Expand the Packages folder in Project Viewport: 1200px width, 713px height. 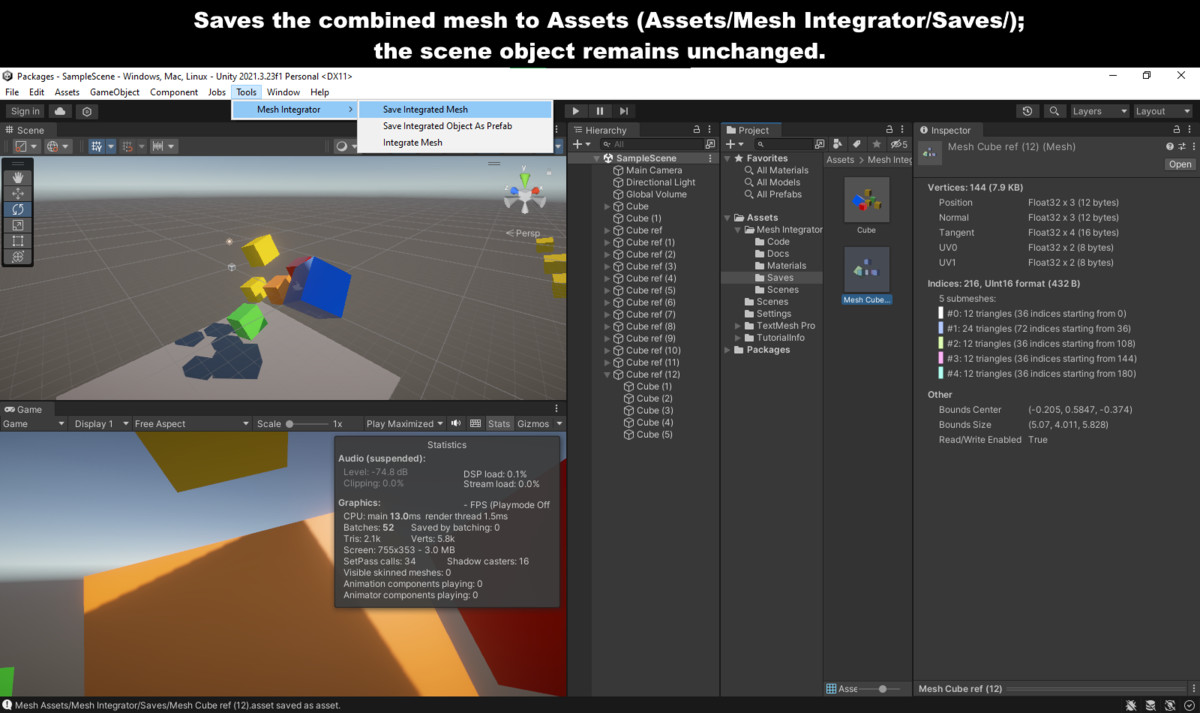727,350
